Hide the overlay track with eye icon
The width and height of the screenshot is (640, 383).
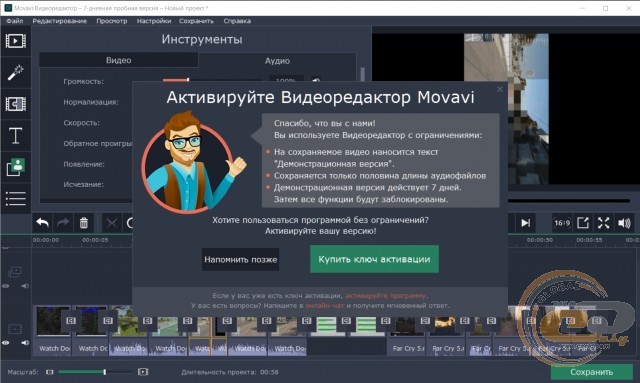coord(6,286)
